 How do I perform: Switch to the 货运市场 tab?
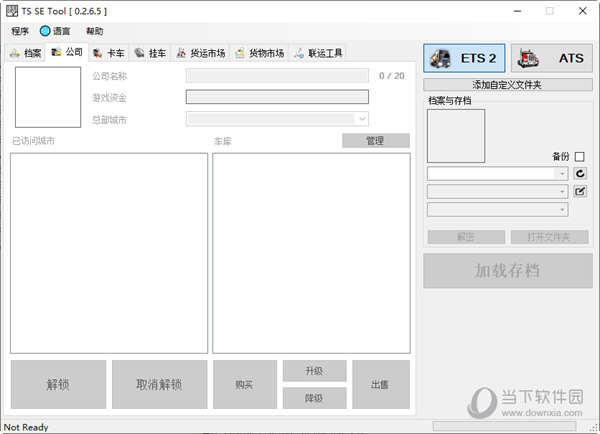click(201, 53)
